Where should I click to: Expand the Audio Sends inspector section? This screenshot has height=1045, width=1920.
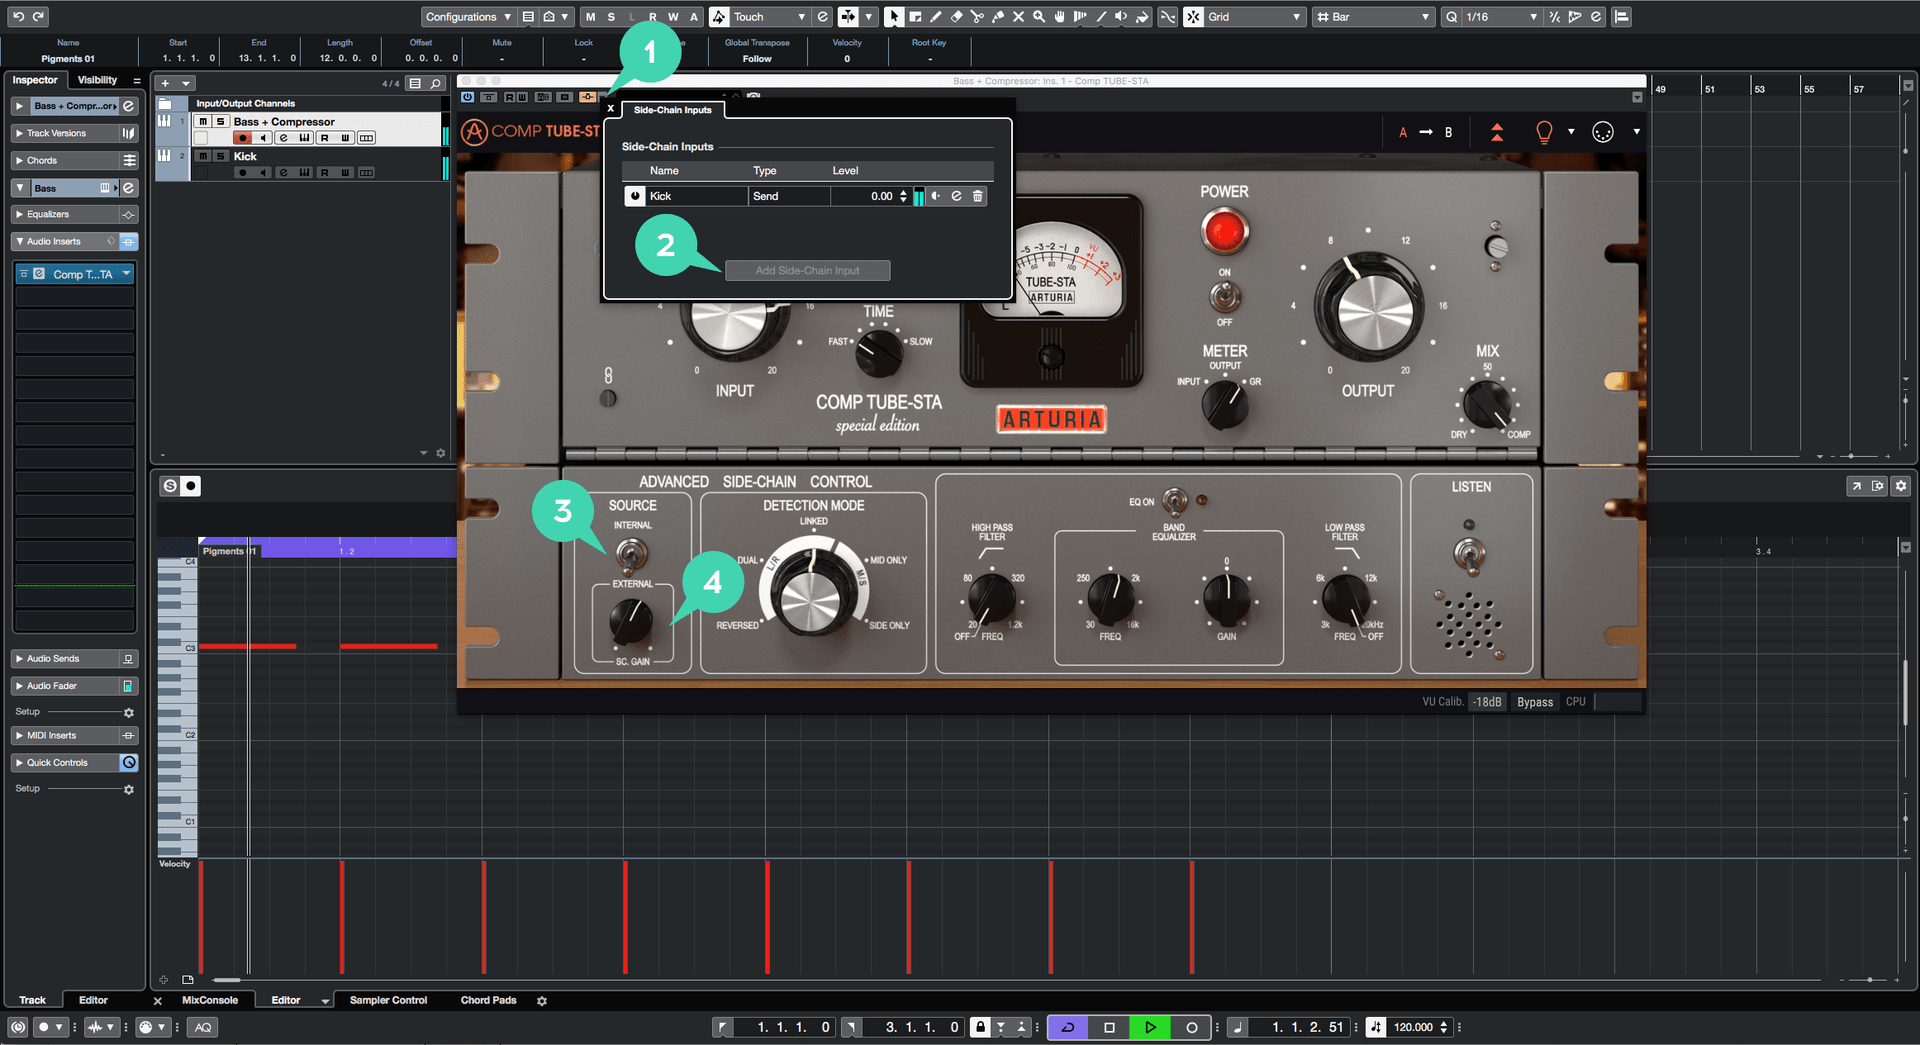tap(66, 659)
